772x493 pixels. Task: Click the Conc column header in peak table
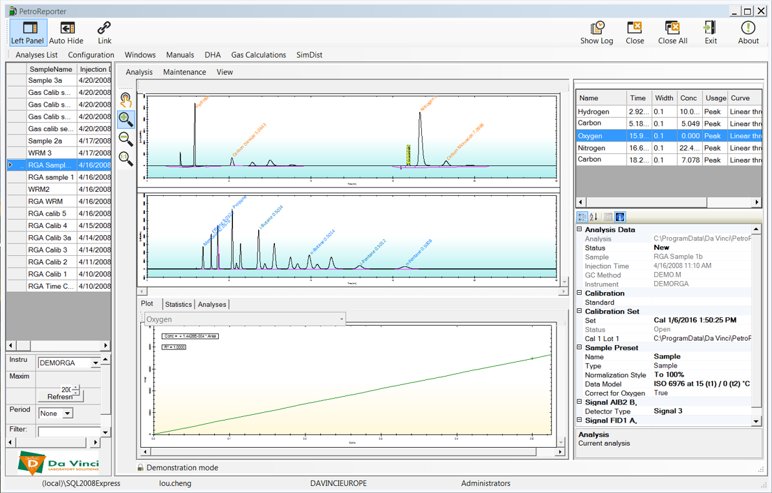pyautogui.click(x=689, y=98)
